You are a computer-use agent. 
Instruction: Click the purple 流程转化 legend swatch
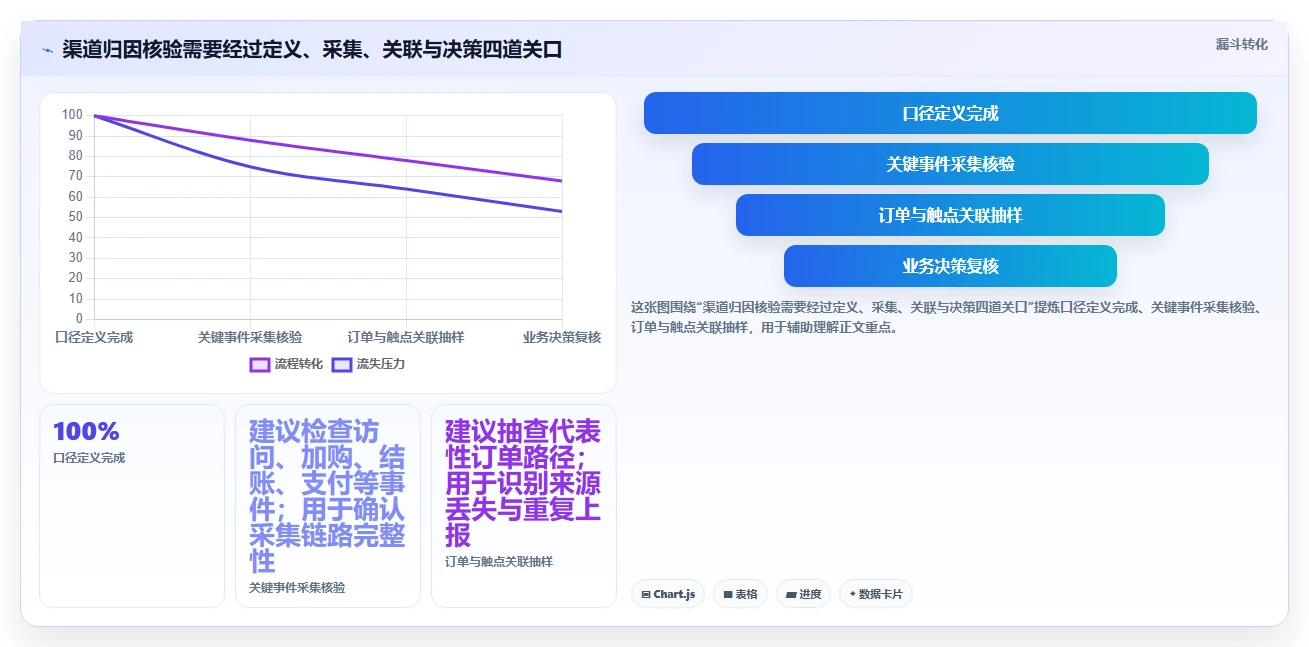point(260,364)
